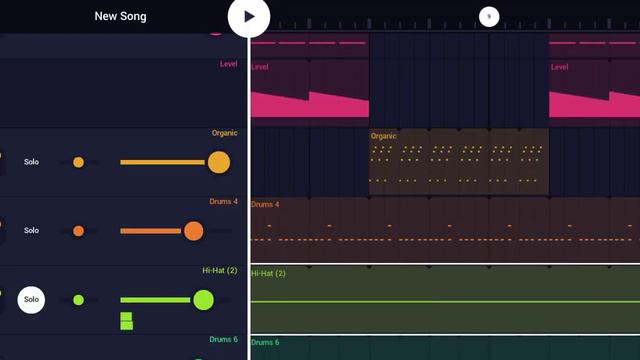Solo the Organic track
Viewport: 640px width, 360px height.
tap(31, 162)
